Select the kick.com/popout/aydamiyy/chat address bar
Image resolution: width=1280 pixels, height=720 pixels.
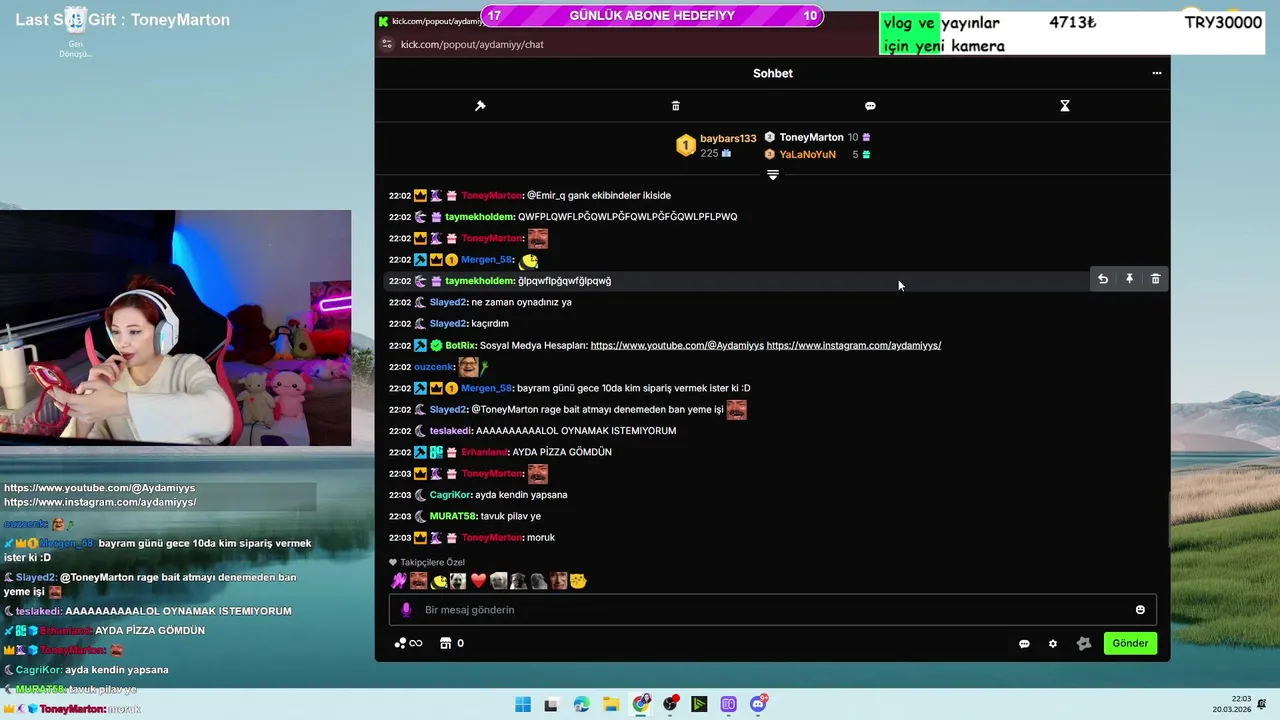pos(472,44)
